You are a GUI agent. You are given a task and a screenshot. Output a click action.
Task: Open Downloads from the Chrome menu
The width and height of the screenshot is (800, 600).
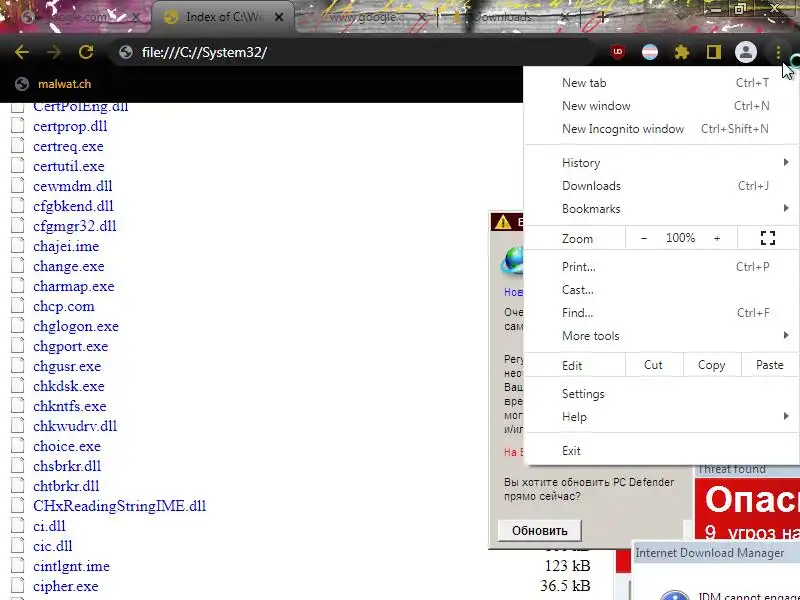[662, 186]
